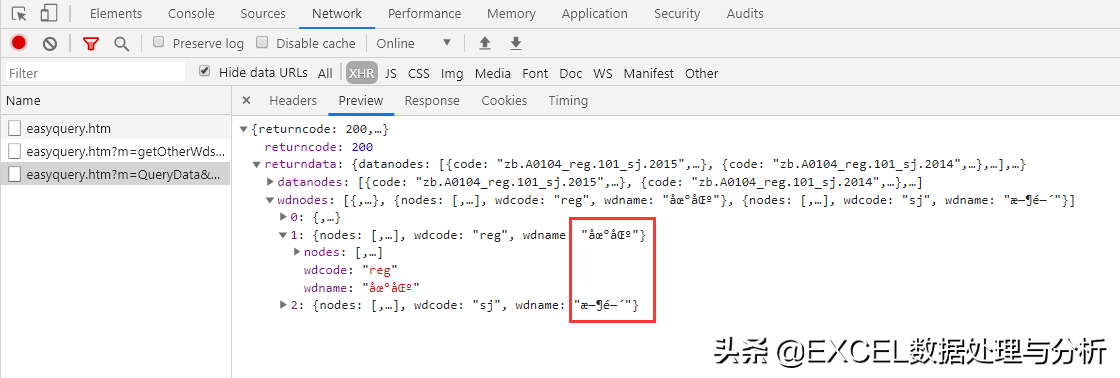
Task: Filter requests by CSS
Action: 419,73
